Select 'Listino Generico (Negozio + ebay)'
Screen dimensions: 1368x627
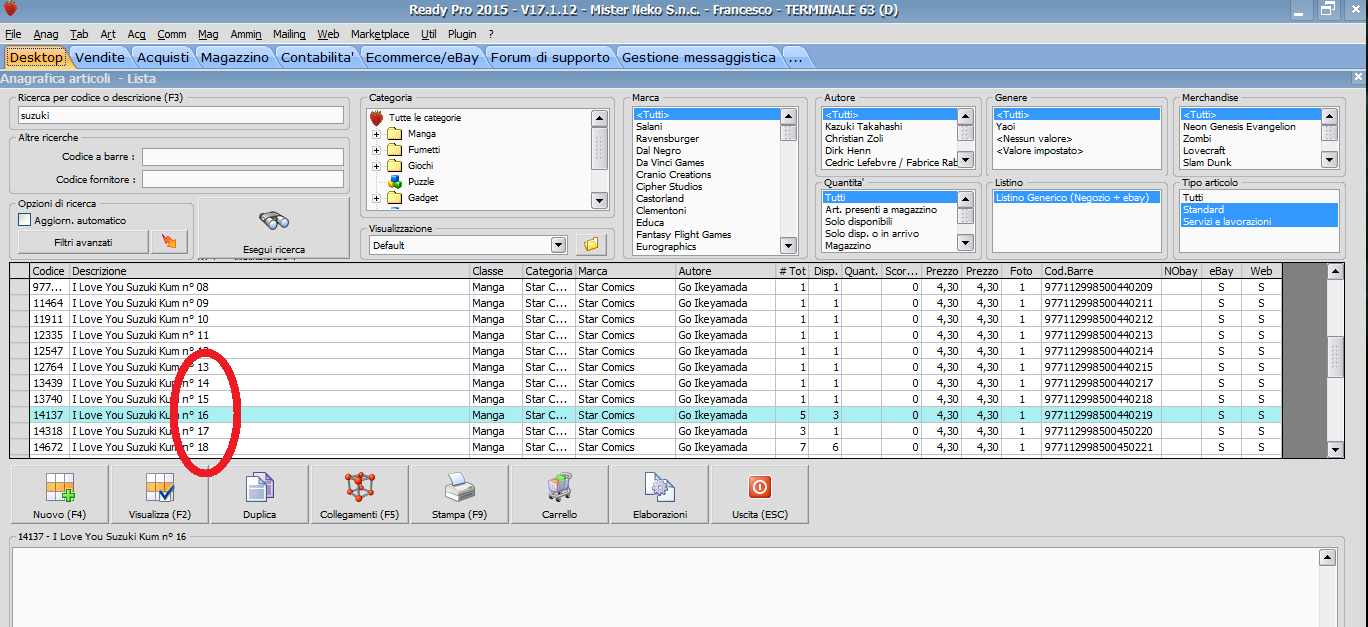click(1075, 198)
